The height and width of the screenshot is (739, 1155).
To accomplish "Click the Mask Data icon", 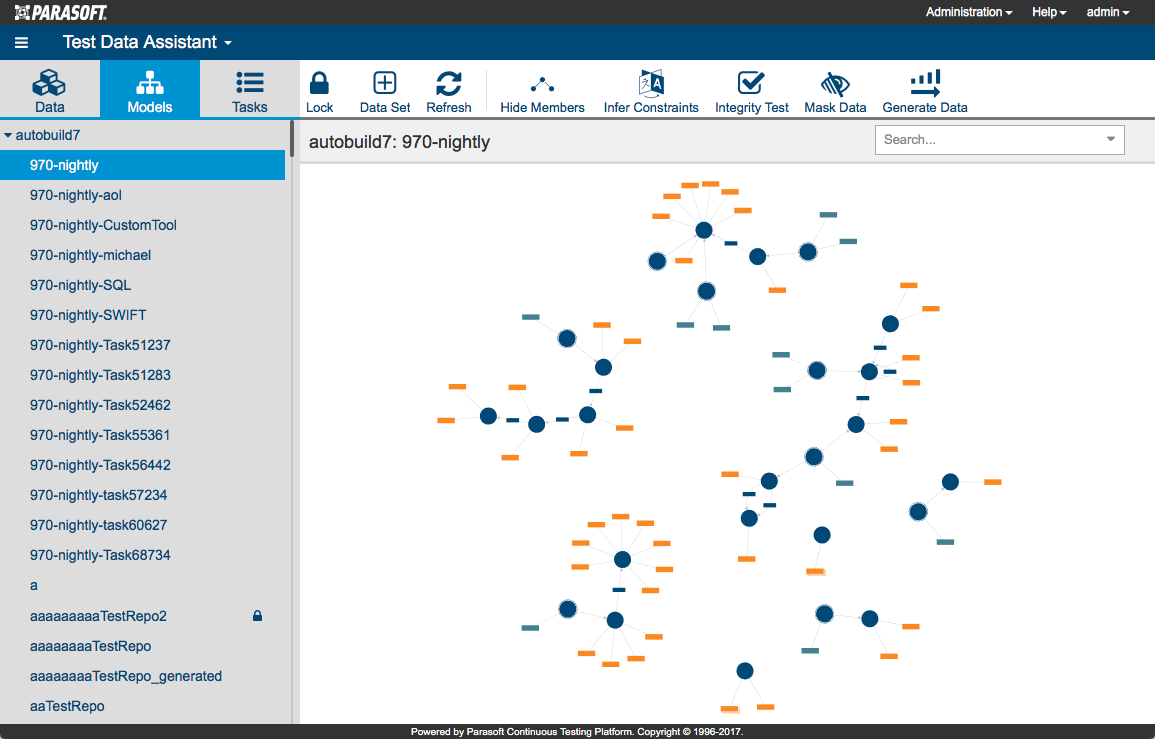I will pyautogui.click(x=835, y=84).
